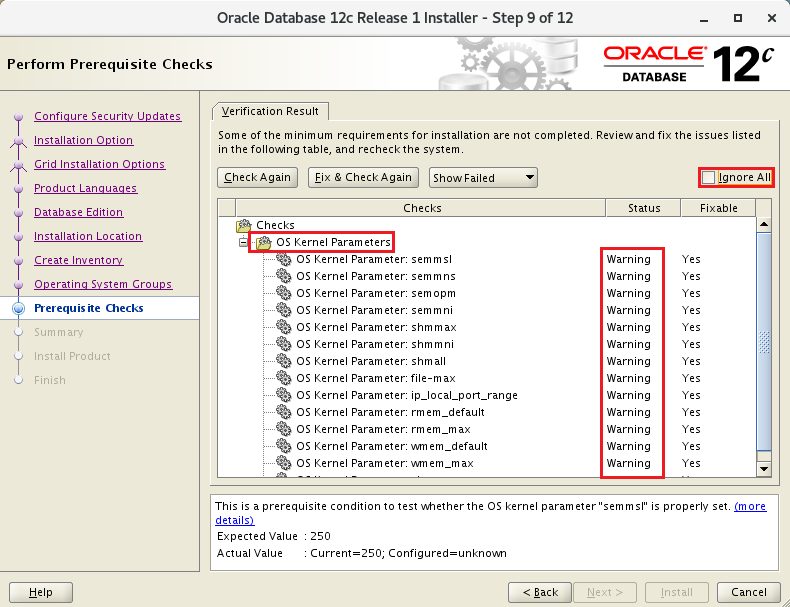Screen dimensions: 790x607
Task: Click the gear icon beside semmni parameter
Action: click(284, 310)
